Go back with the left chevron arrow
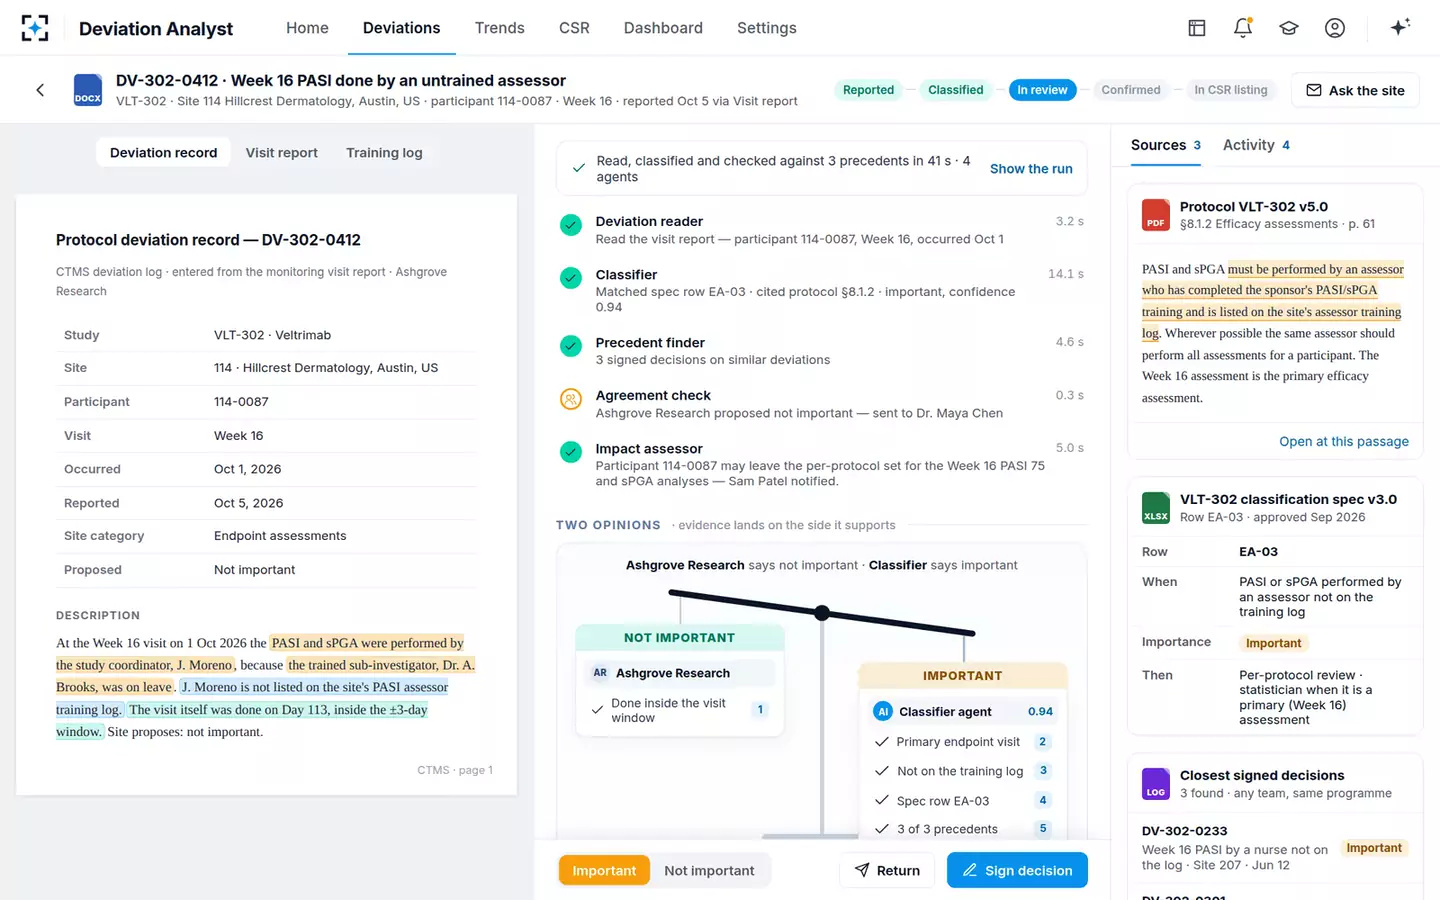 click(x=40, y=90)
